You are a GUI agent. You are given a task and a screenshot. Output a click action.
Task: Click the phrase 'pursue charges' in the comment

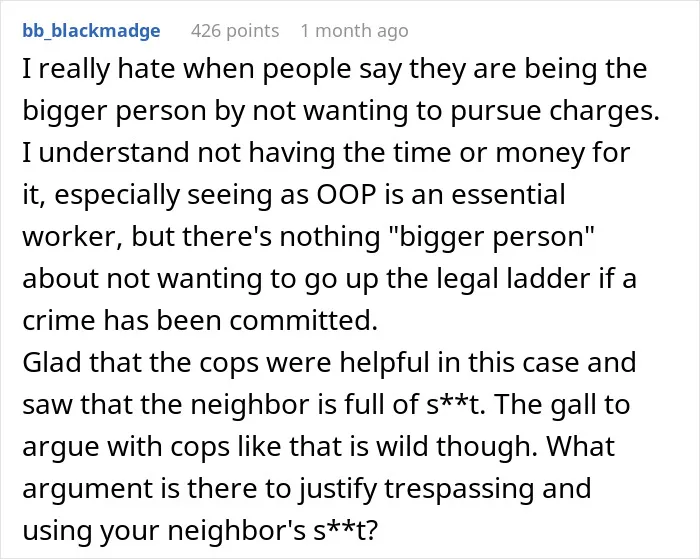pos(554,111)
